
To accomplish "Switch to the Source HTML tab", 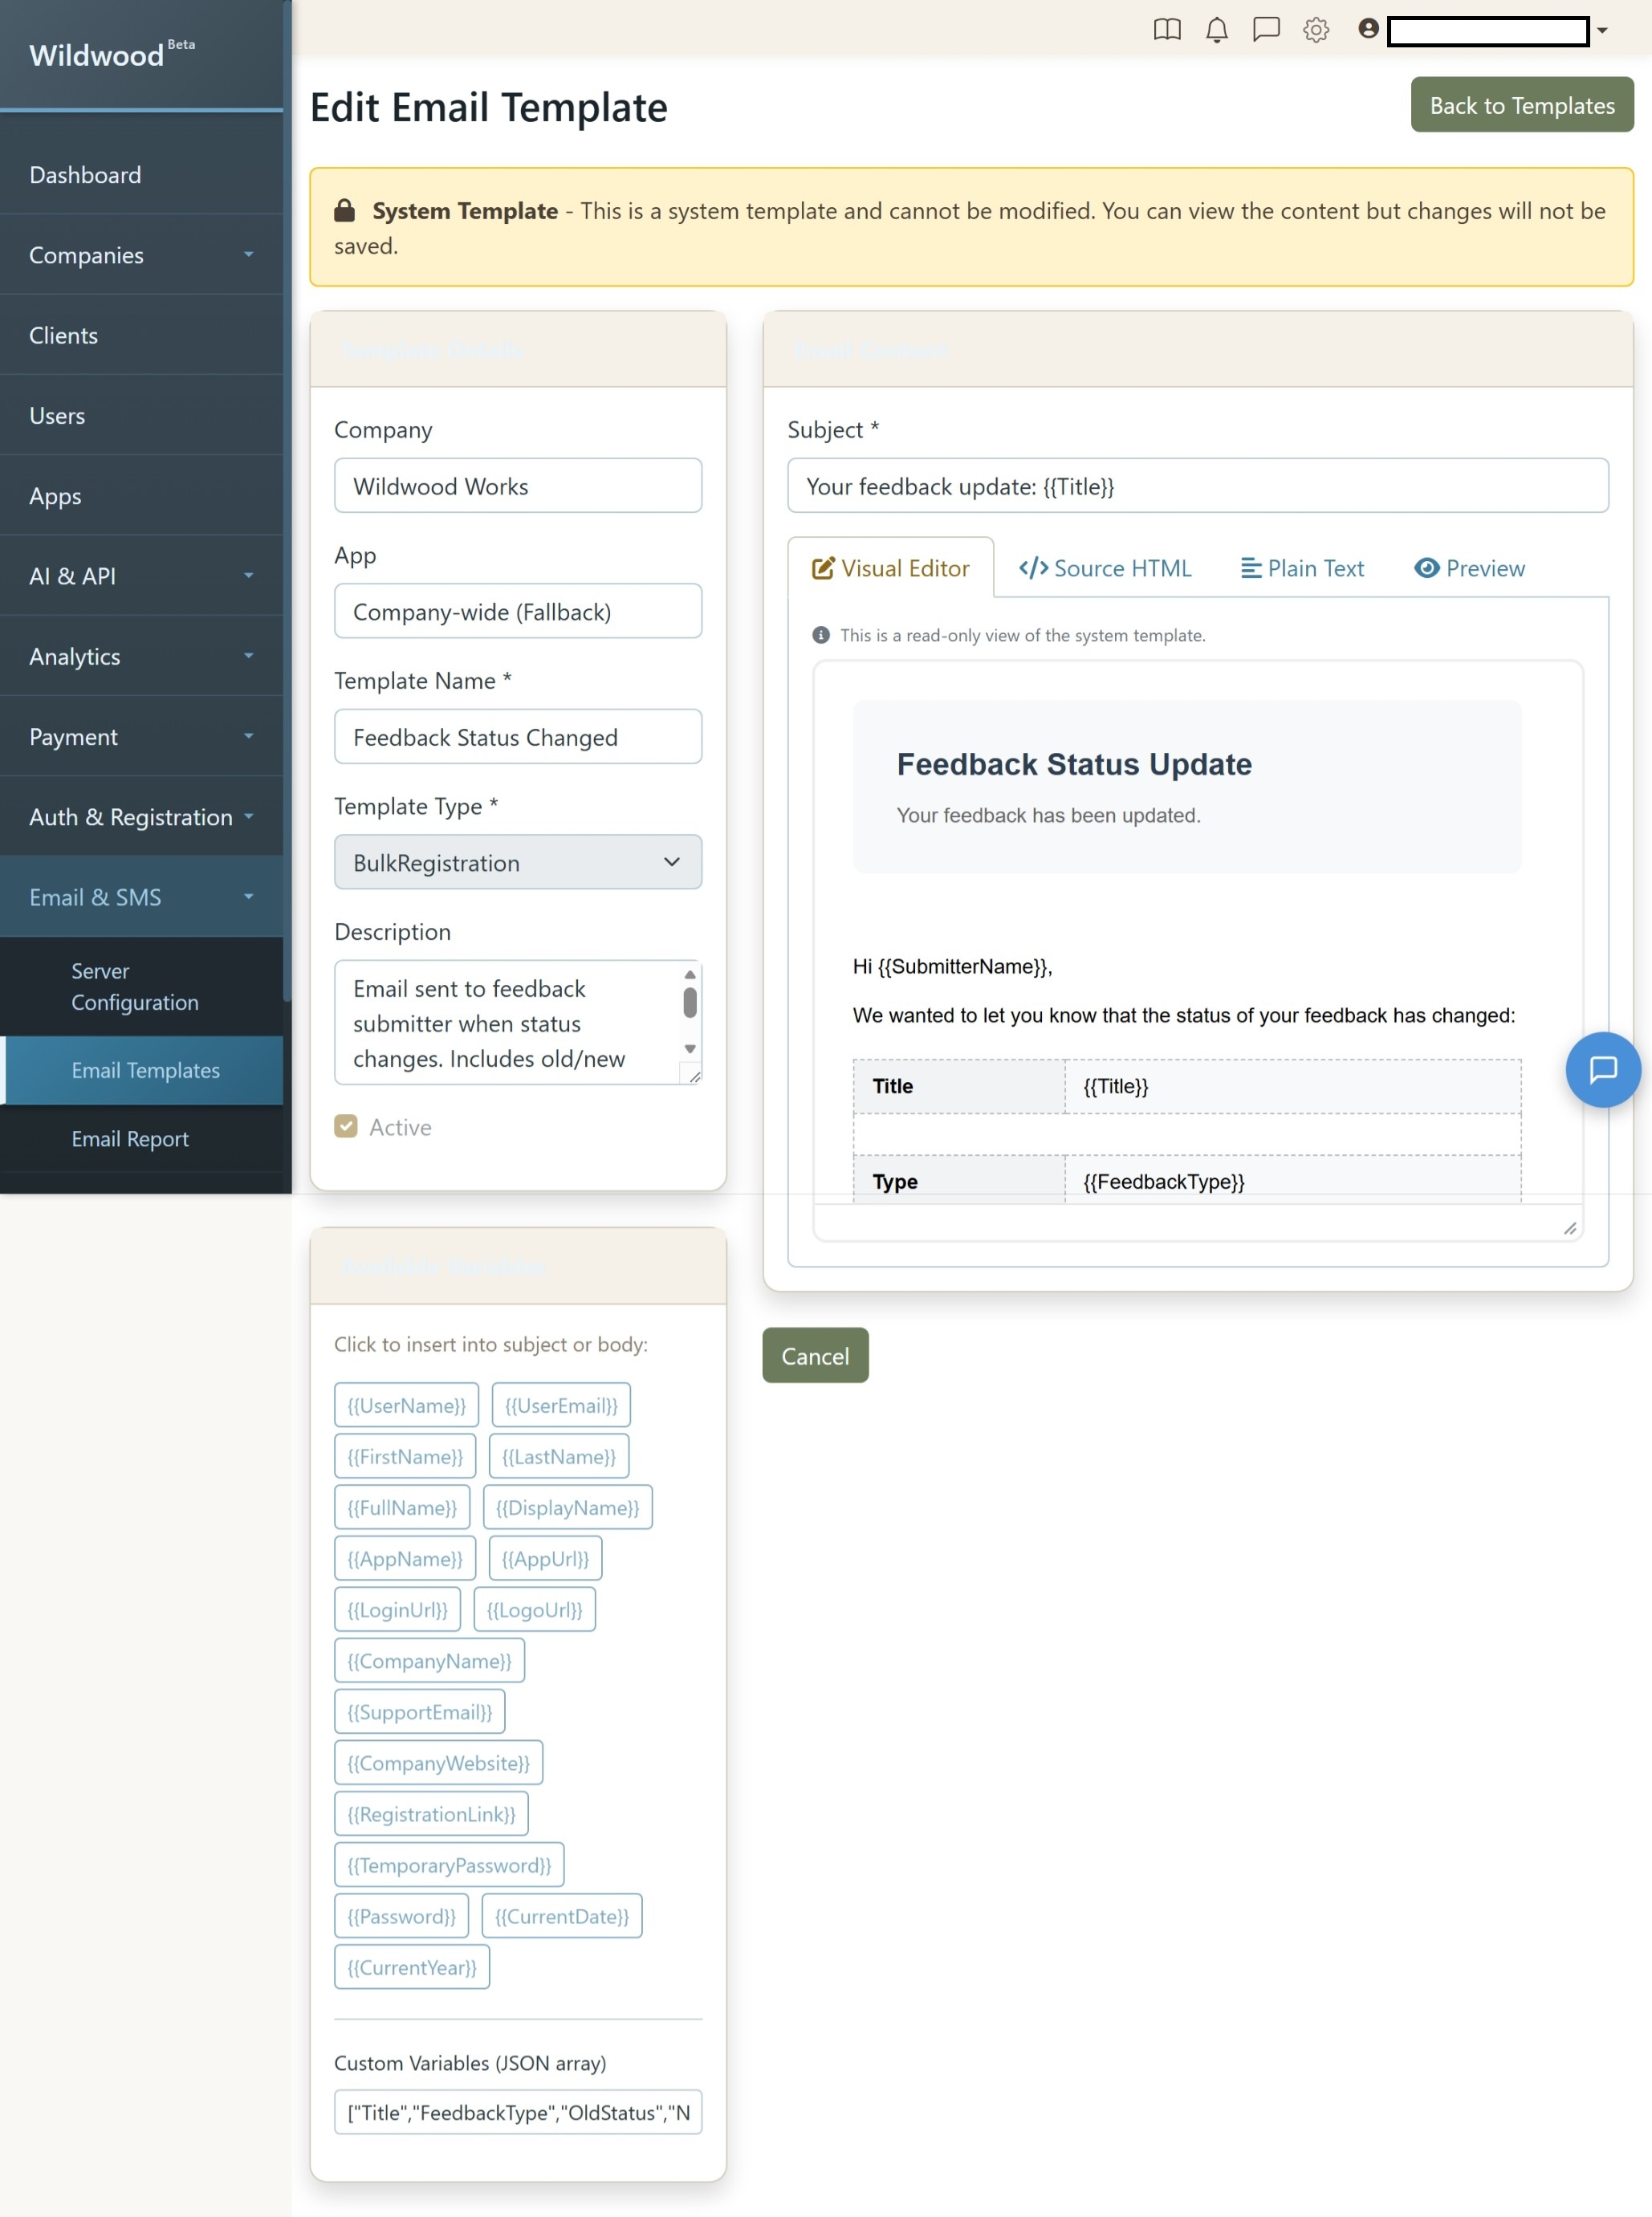I will (1105, 568).
